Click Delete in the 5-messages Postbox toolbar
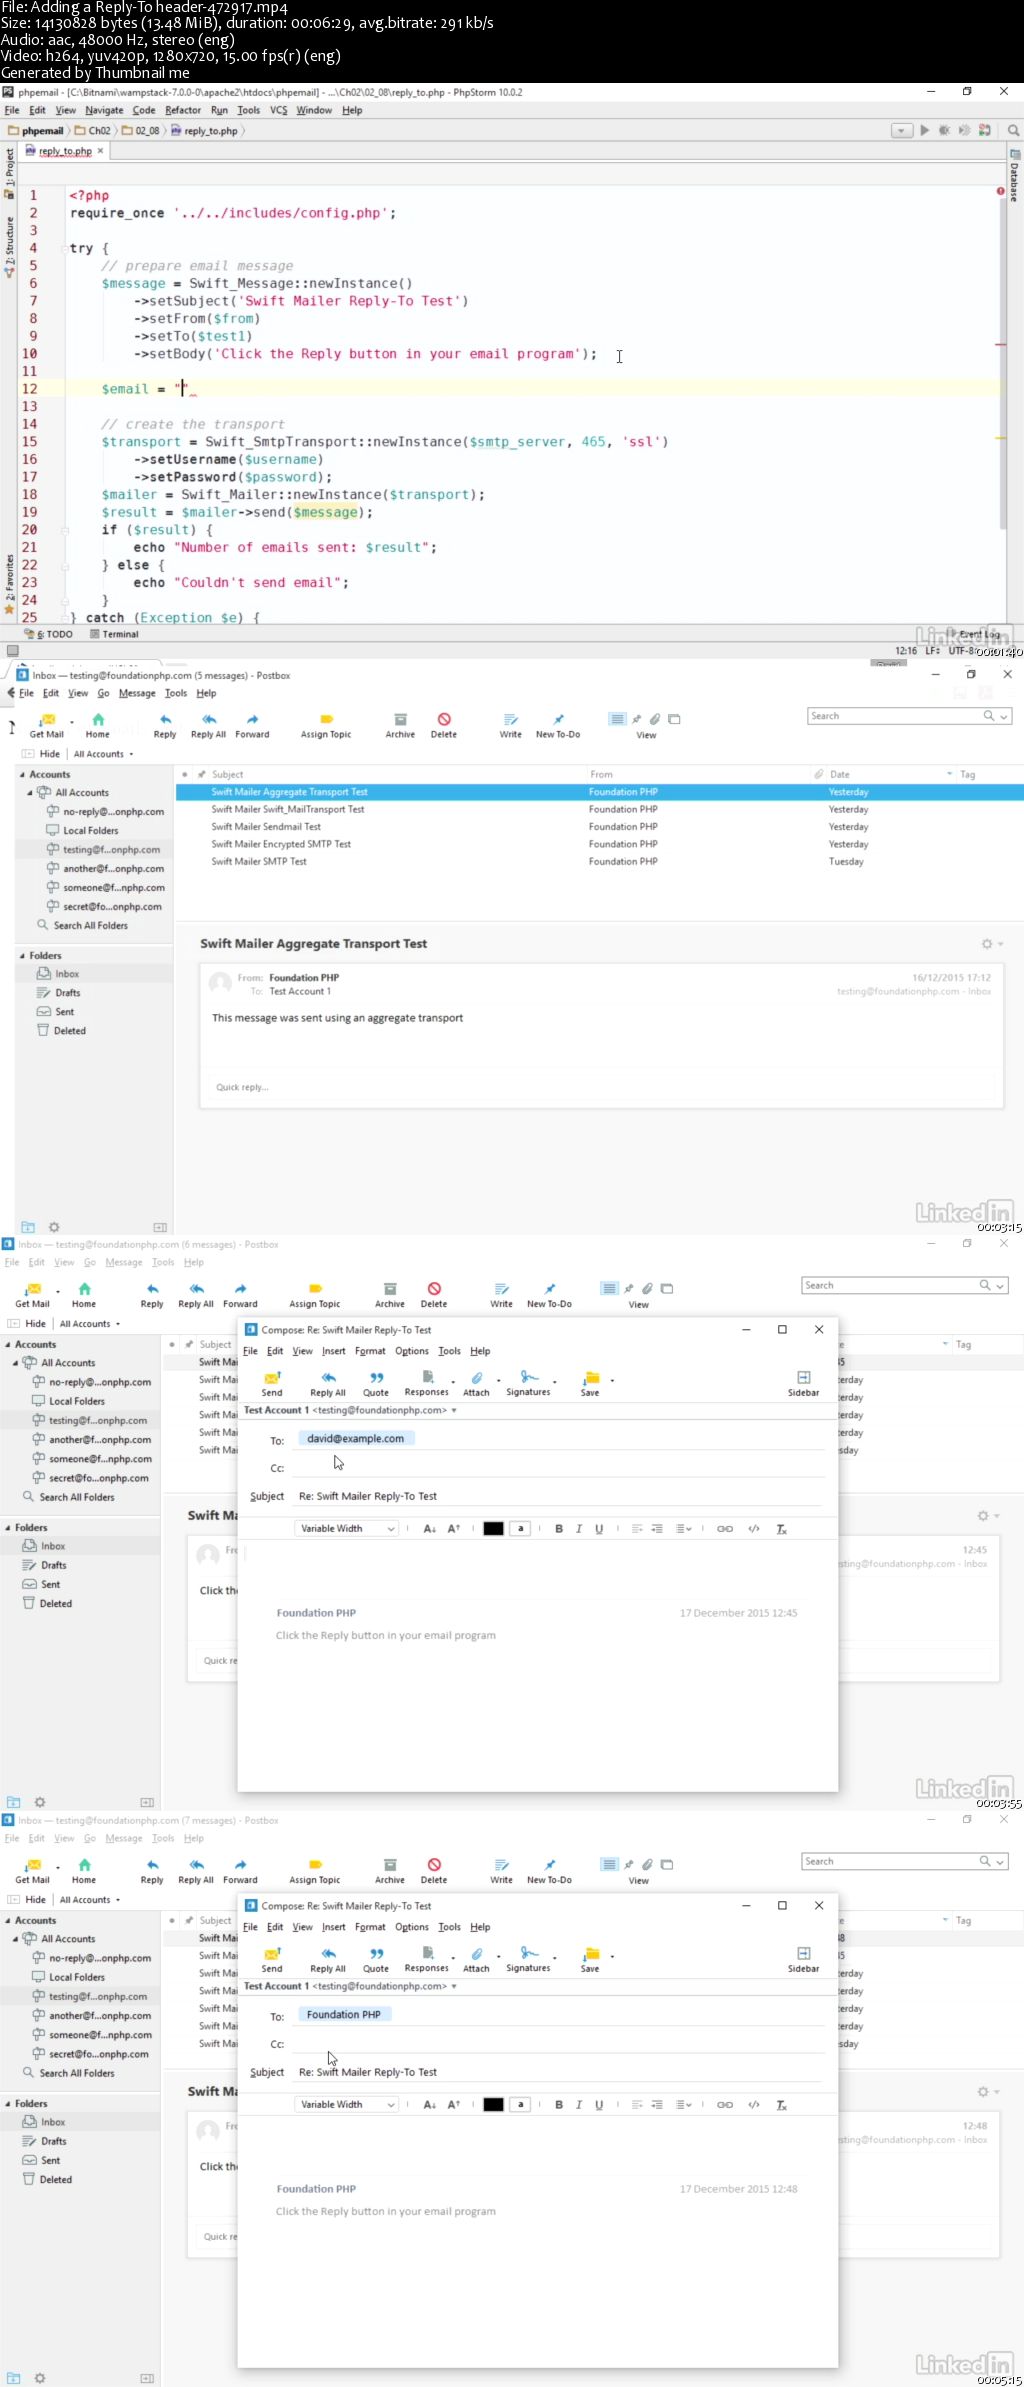Image resolution: width=1024 pixels, height=2387 pixels. 444,726
